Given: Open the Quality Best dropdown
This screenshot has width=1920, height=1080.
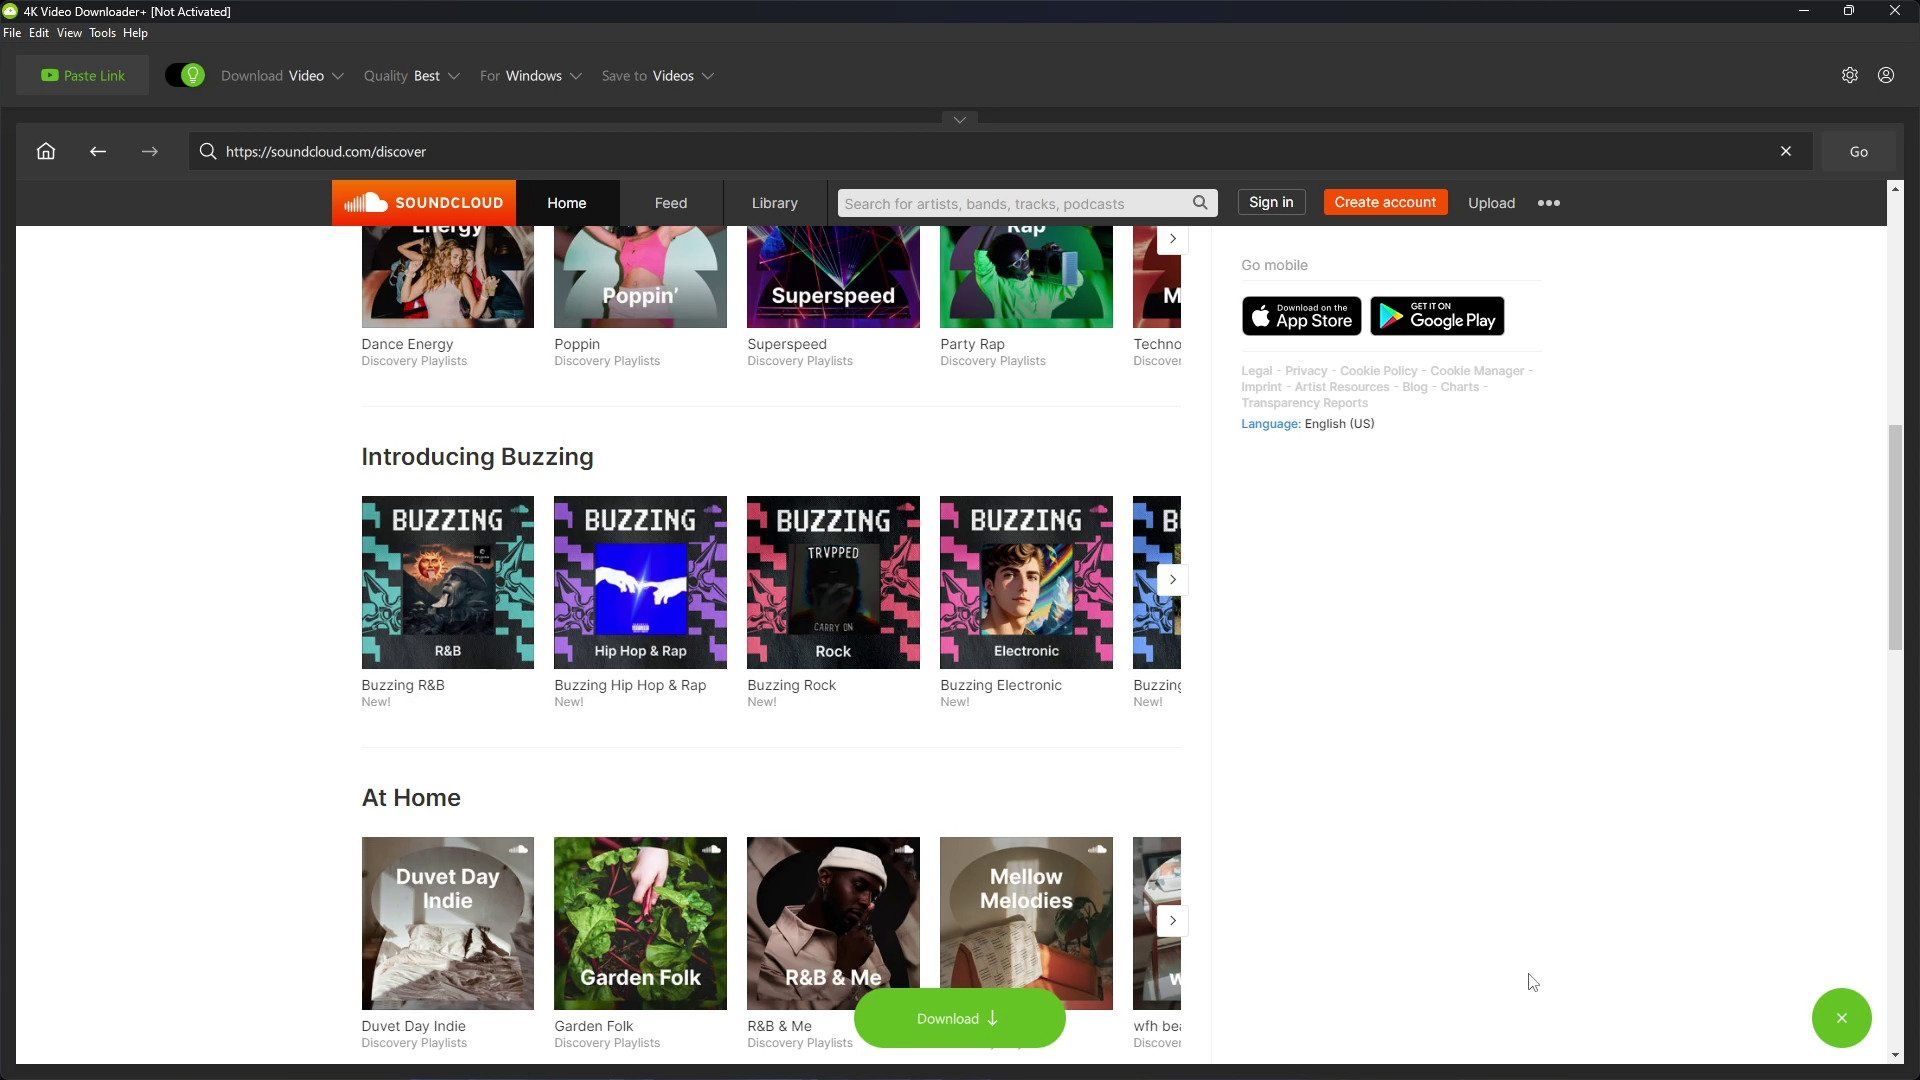Looking at the screenshot, I should [411, 76].
